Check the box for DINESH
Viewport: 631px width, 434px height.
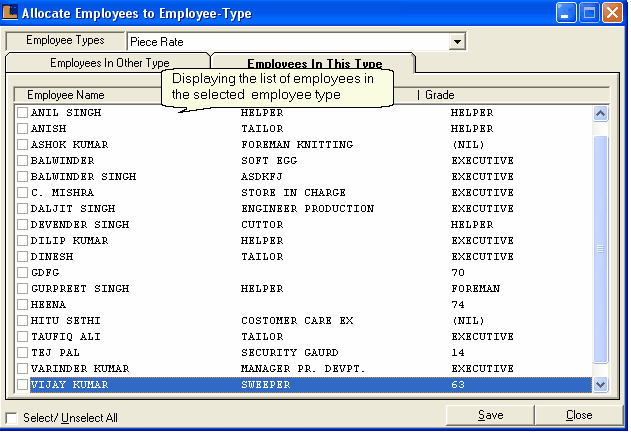23,256
